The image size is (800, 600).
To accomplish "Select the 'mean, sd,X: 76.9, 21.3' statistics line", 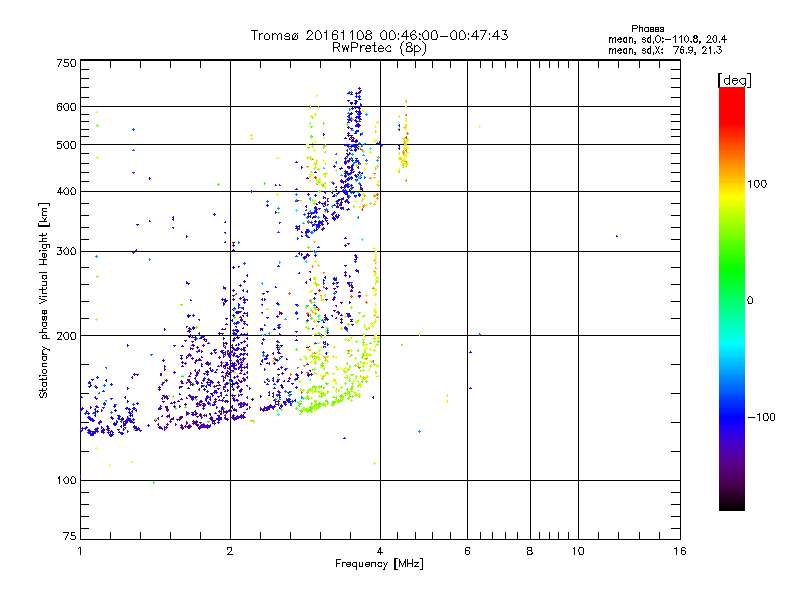I will (665, 50).
